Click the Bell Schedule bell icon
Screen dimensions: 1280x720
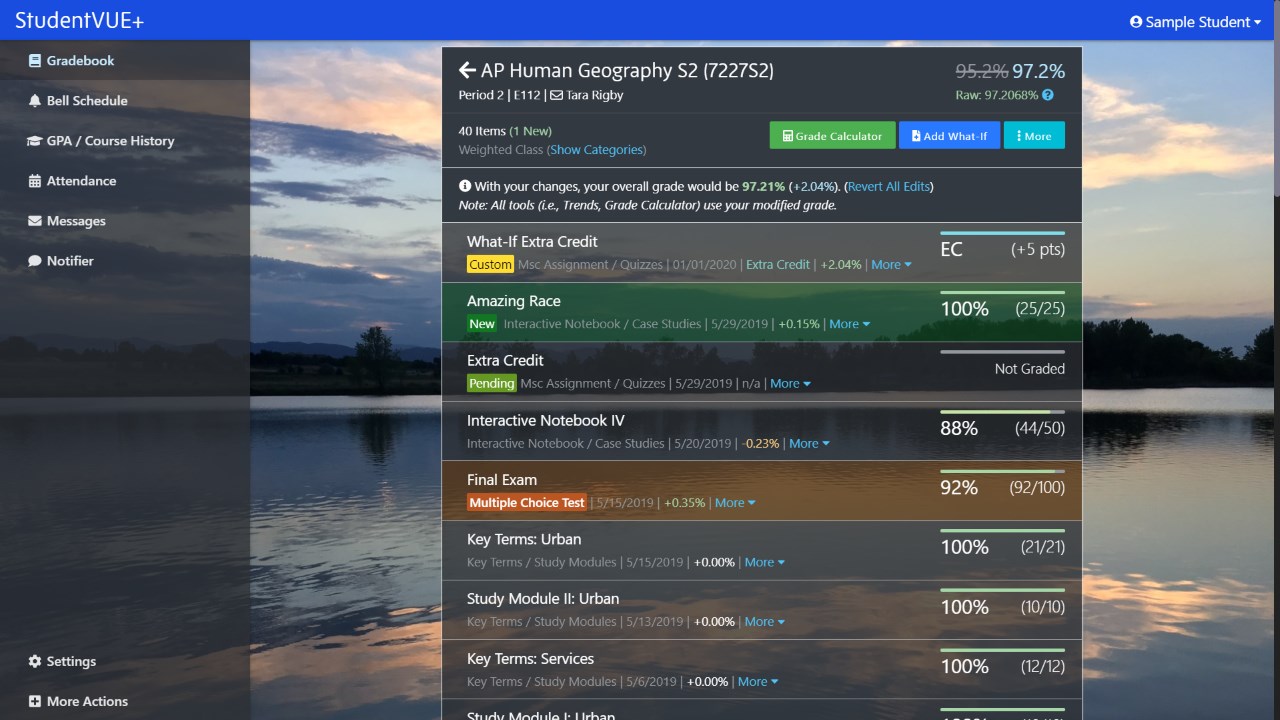35,101
